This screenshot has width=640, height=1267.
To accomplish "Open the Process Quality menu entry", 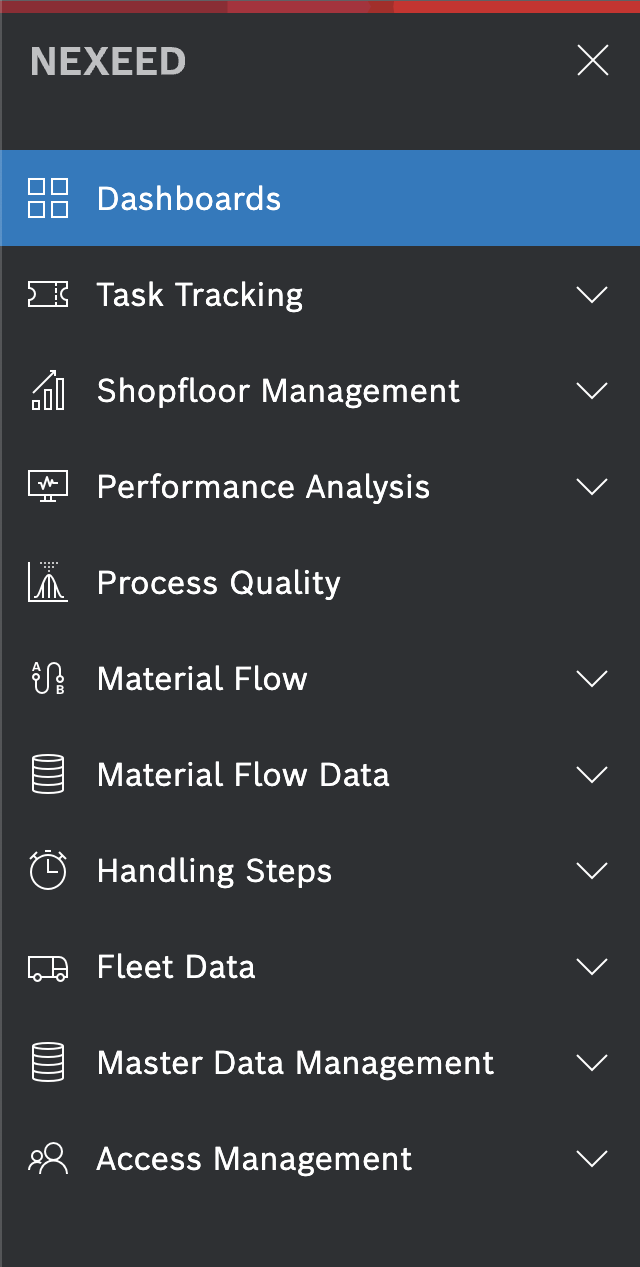I will pyautogui.click(x=218, y=582).
